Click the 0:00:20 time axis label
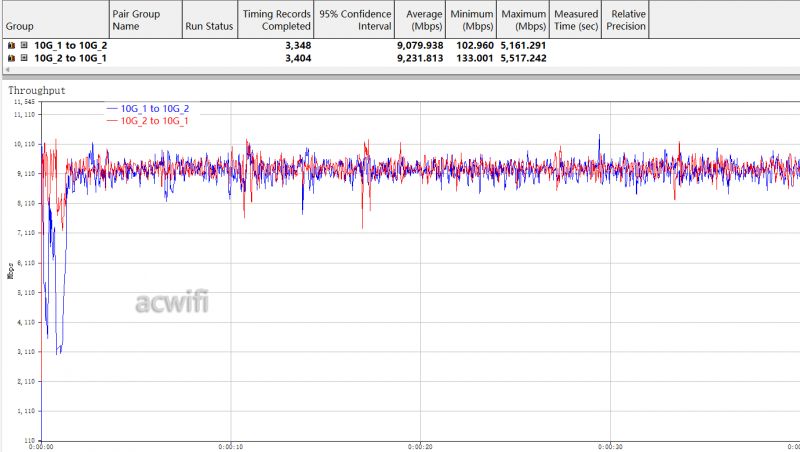This screenshot has height=452, width=800. coord(420,447)
